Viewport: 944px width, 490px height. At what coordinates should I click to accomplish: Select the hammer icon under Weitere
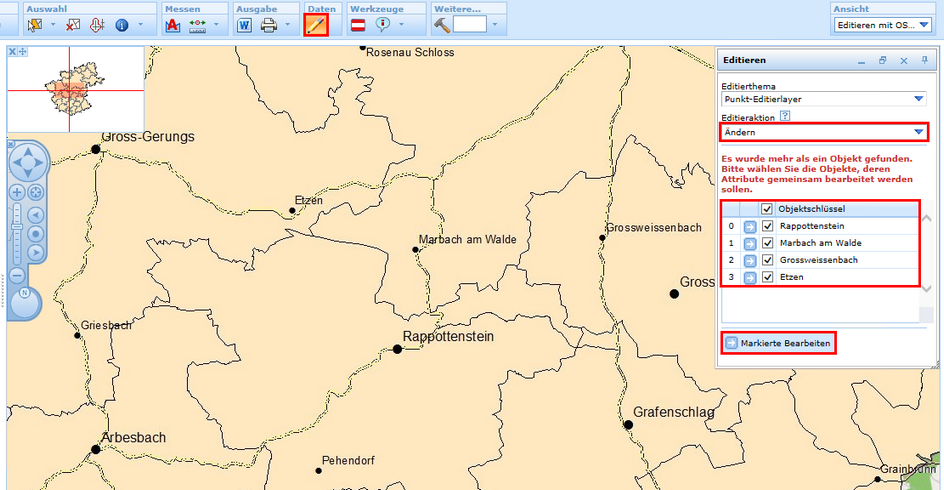441,25
